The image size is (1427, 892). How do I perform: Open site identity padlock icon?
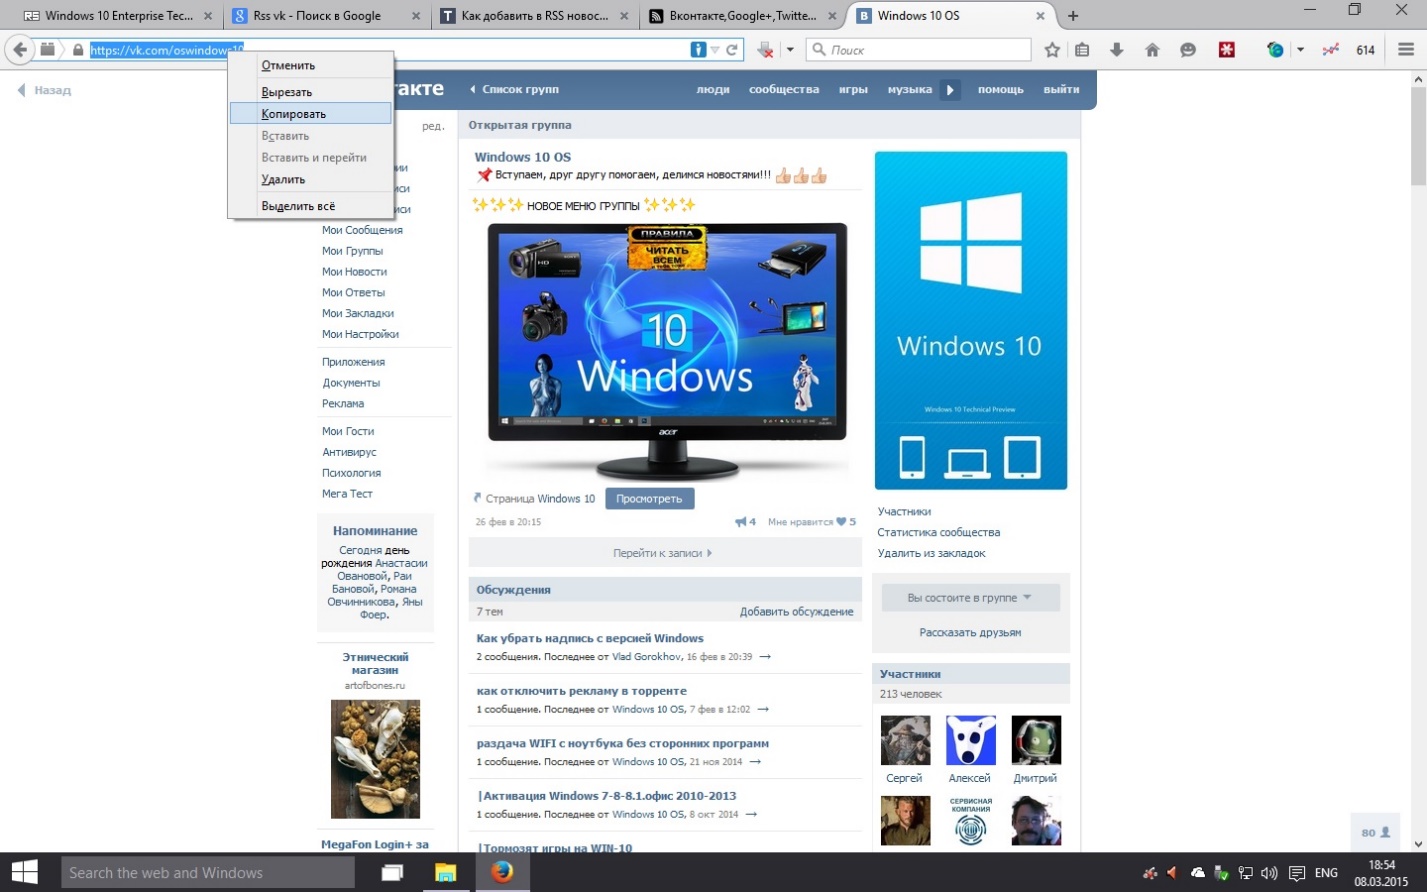(78, 50)
